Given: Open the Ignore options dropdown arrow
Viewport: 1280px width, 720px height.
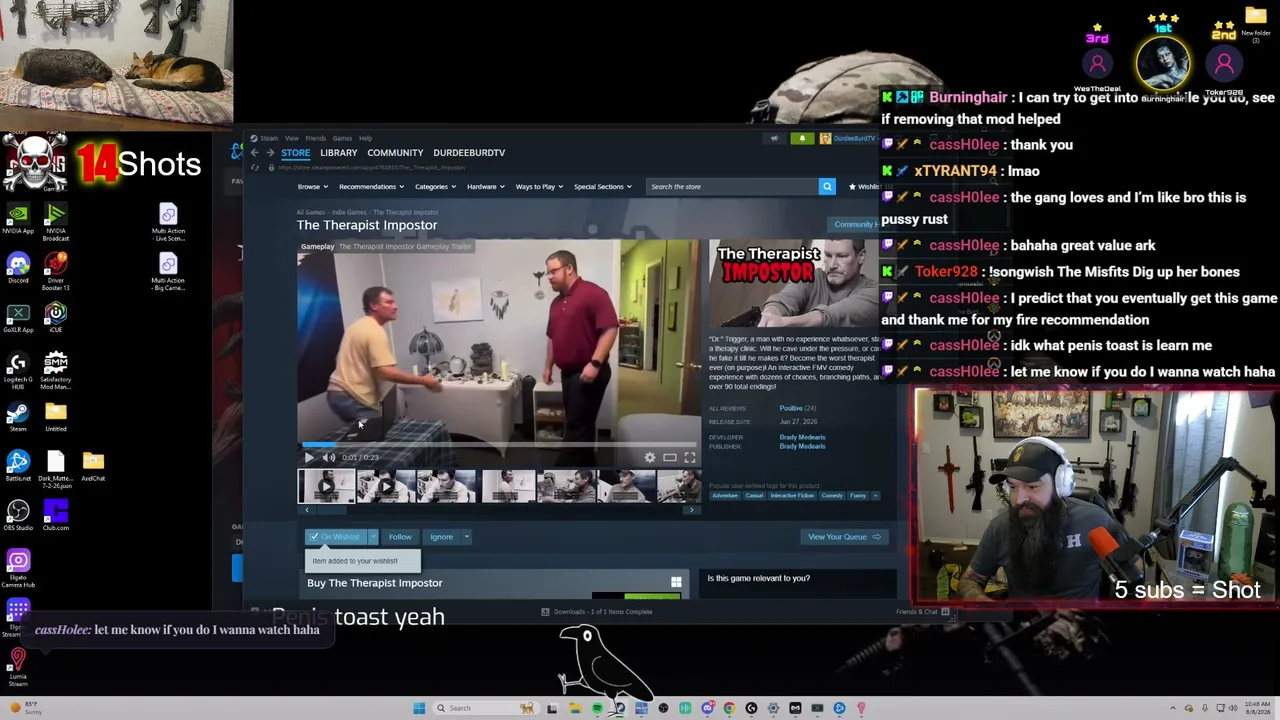Looking at the screenshot, I should (466, 537).
